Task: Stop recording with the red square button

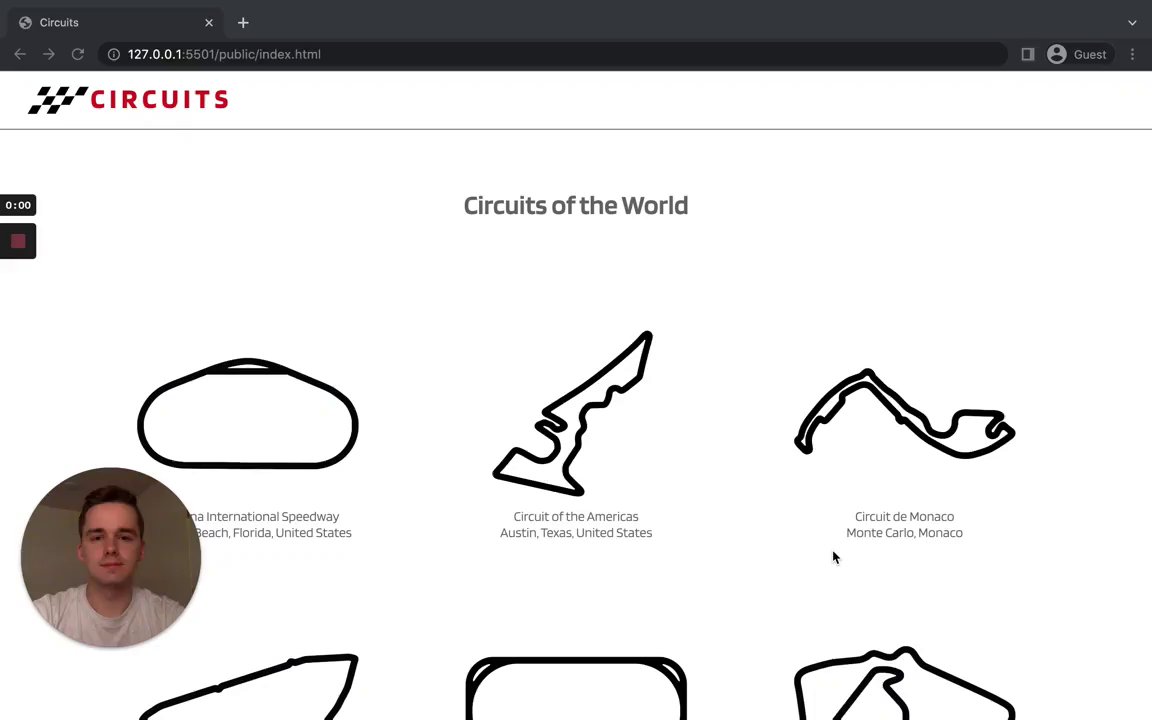Action: coord(18,241)
